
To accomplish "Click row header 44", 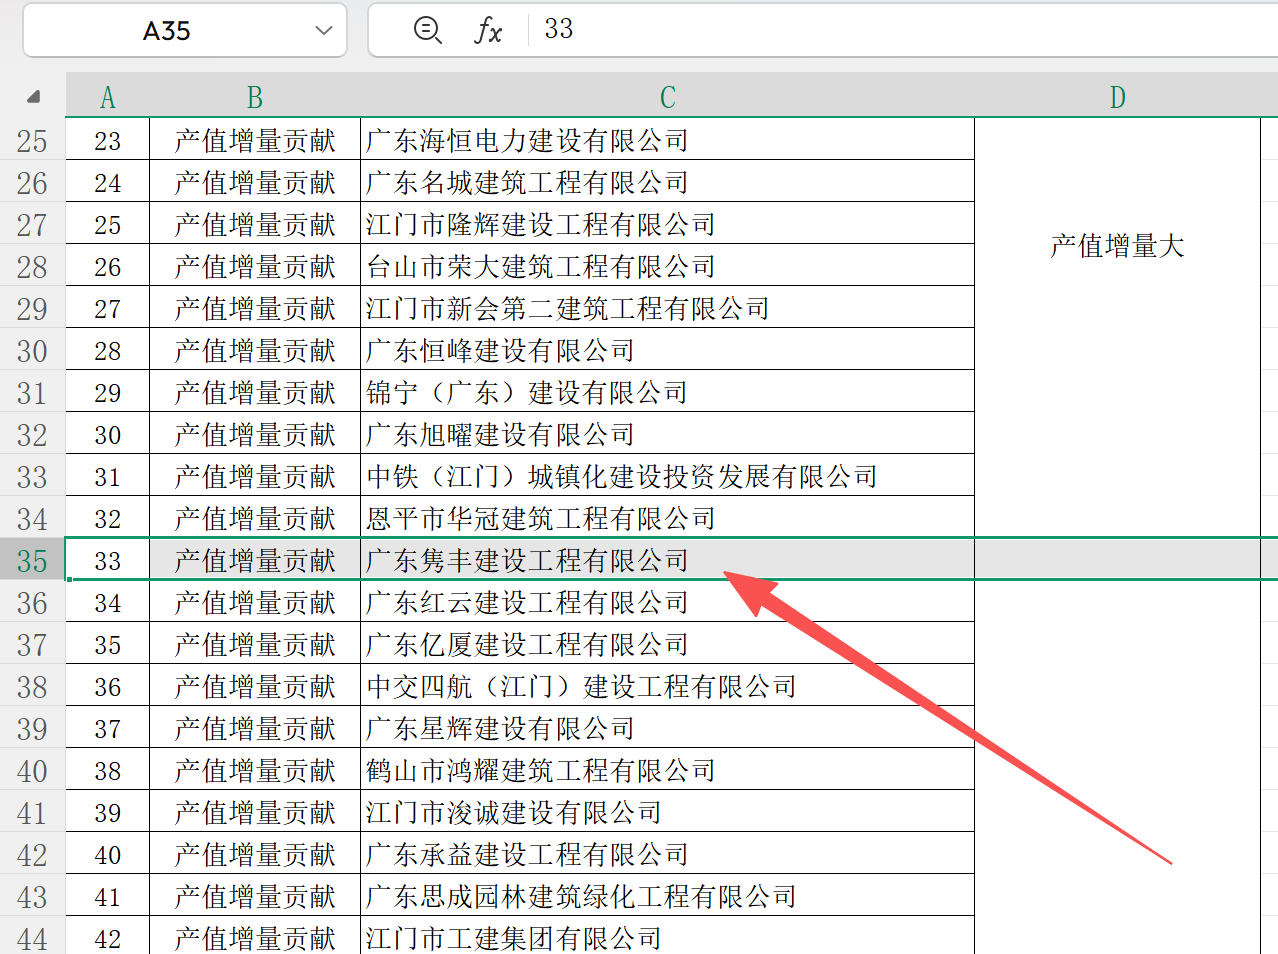I will point(32,938).
